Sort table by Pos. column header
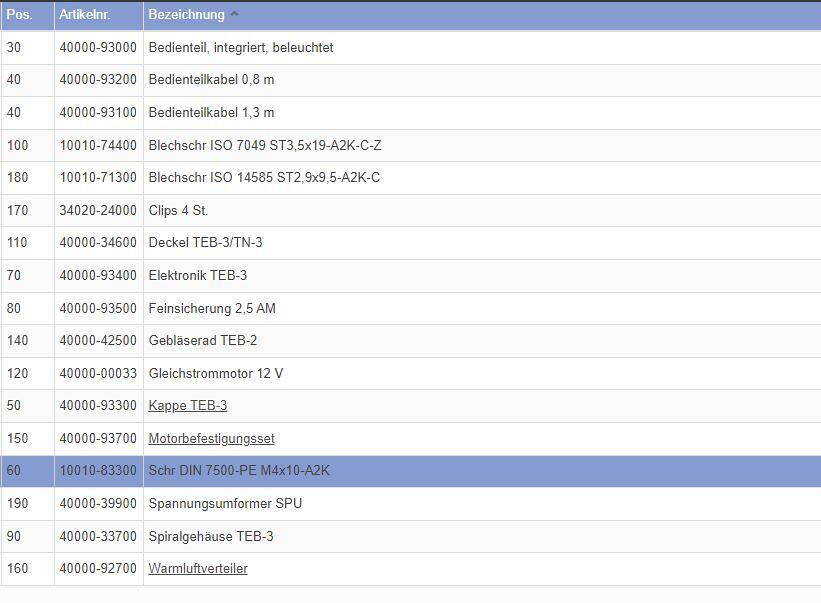The height and width of the screenshot is (603, 821). click(x=20, y=15)
